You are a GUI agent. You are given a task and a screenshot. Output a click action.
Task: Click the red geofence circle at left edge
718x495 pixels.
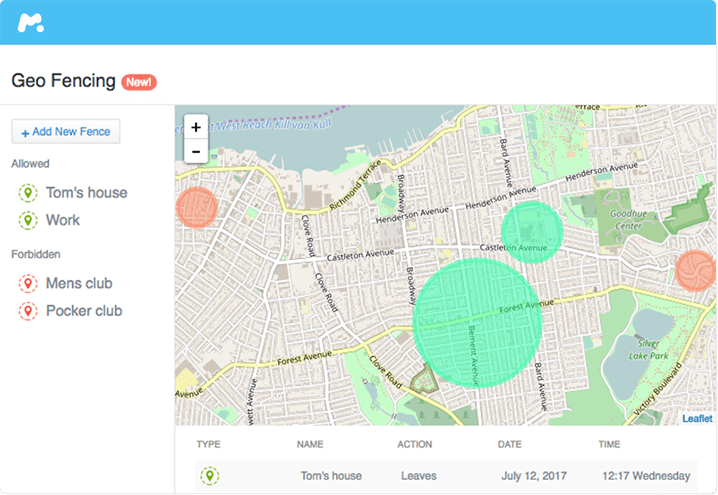coord(196,207)
